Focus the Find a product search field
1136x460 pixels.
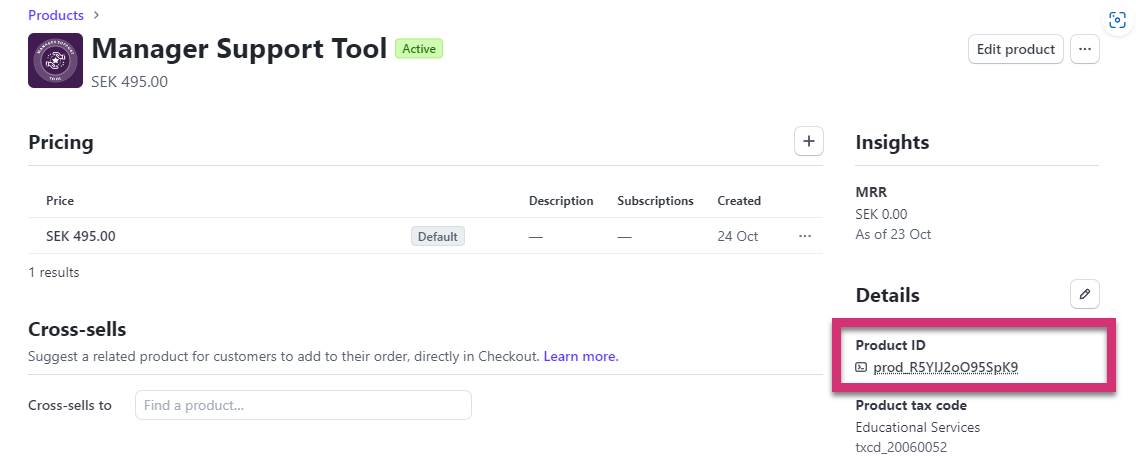click(x=303, y=405)
